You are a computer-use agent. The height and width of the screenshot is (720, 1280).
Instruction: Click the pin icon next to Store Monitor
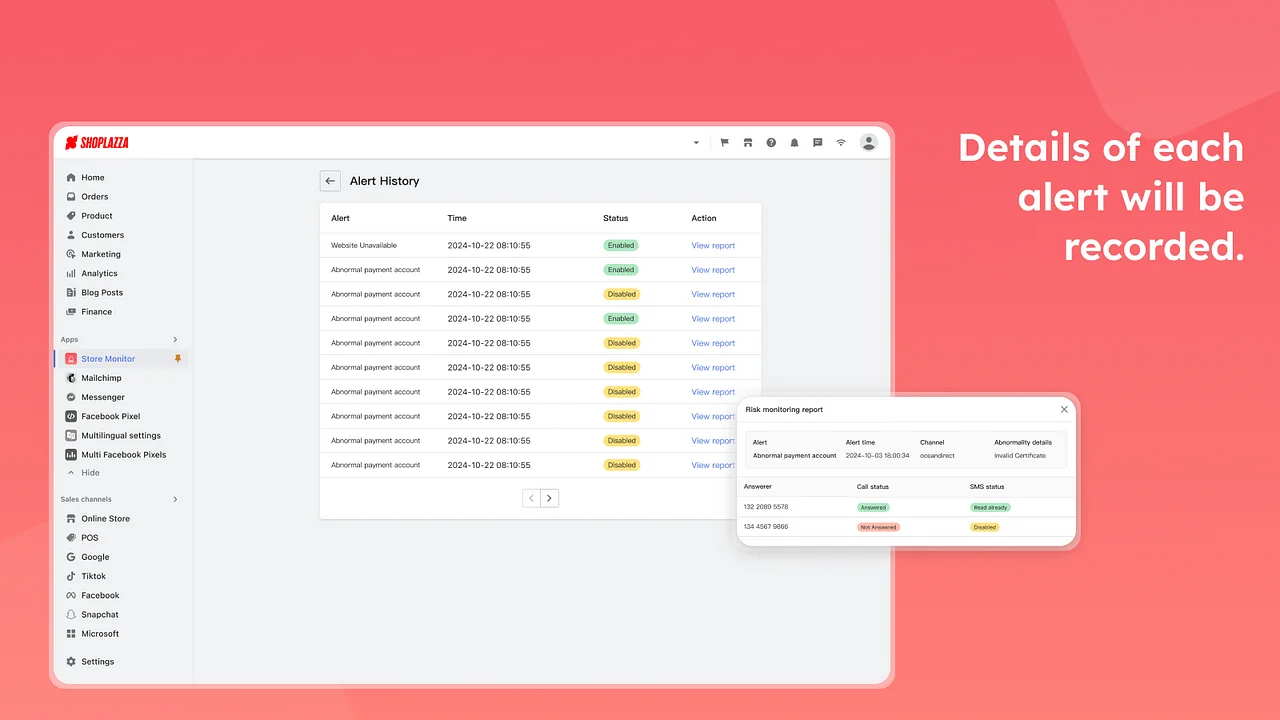click(x=178, y=358)
